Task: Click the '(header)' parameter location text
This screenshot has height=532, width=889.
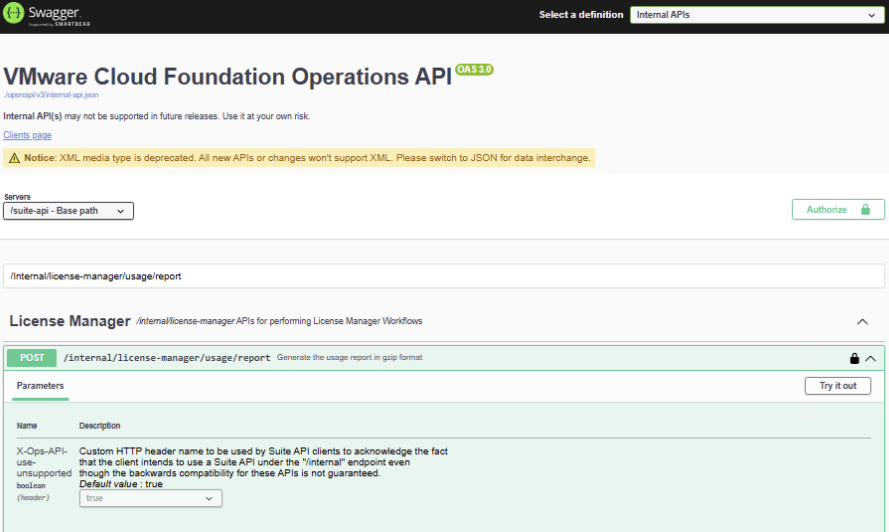Action: tap(33, 497)
